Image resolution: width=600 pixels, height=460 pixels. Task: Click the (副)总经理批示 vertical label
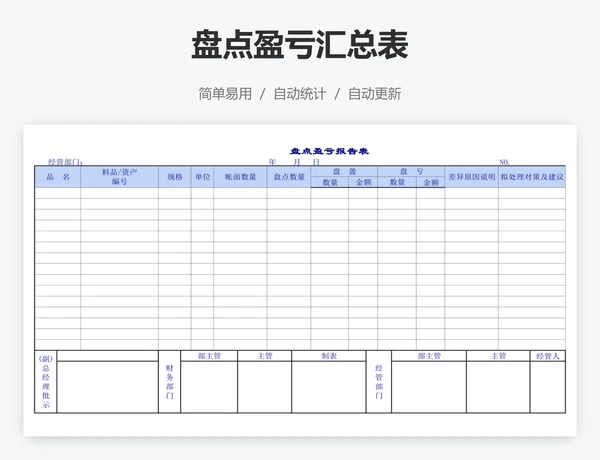click(x=46, y=382)
